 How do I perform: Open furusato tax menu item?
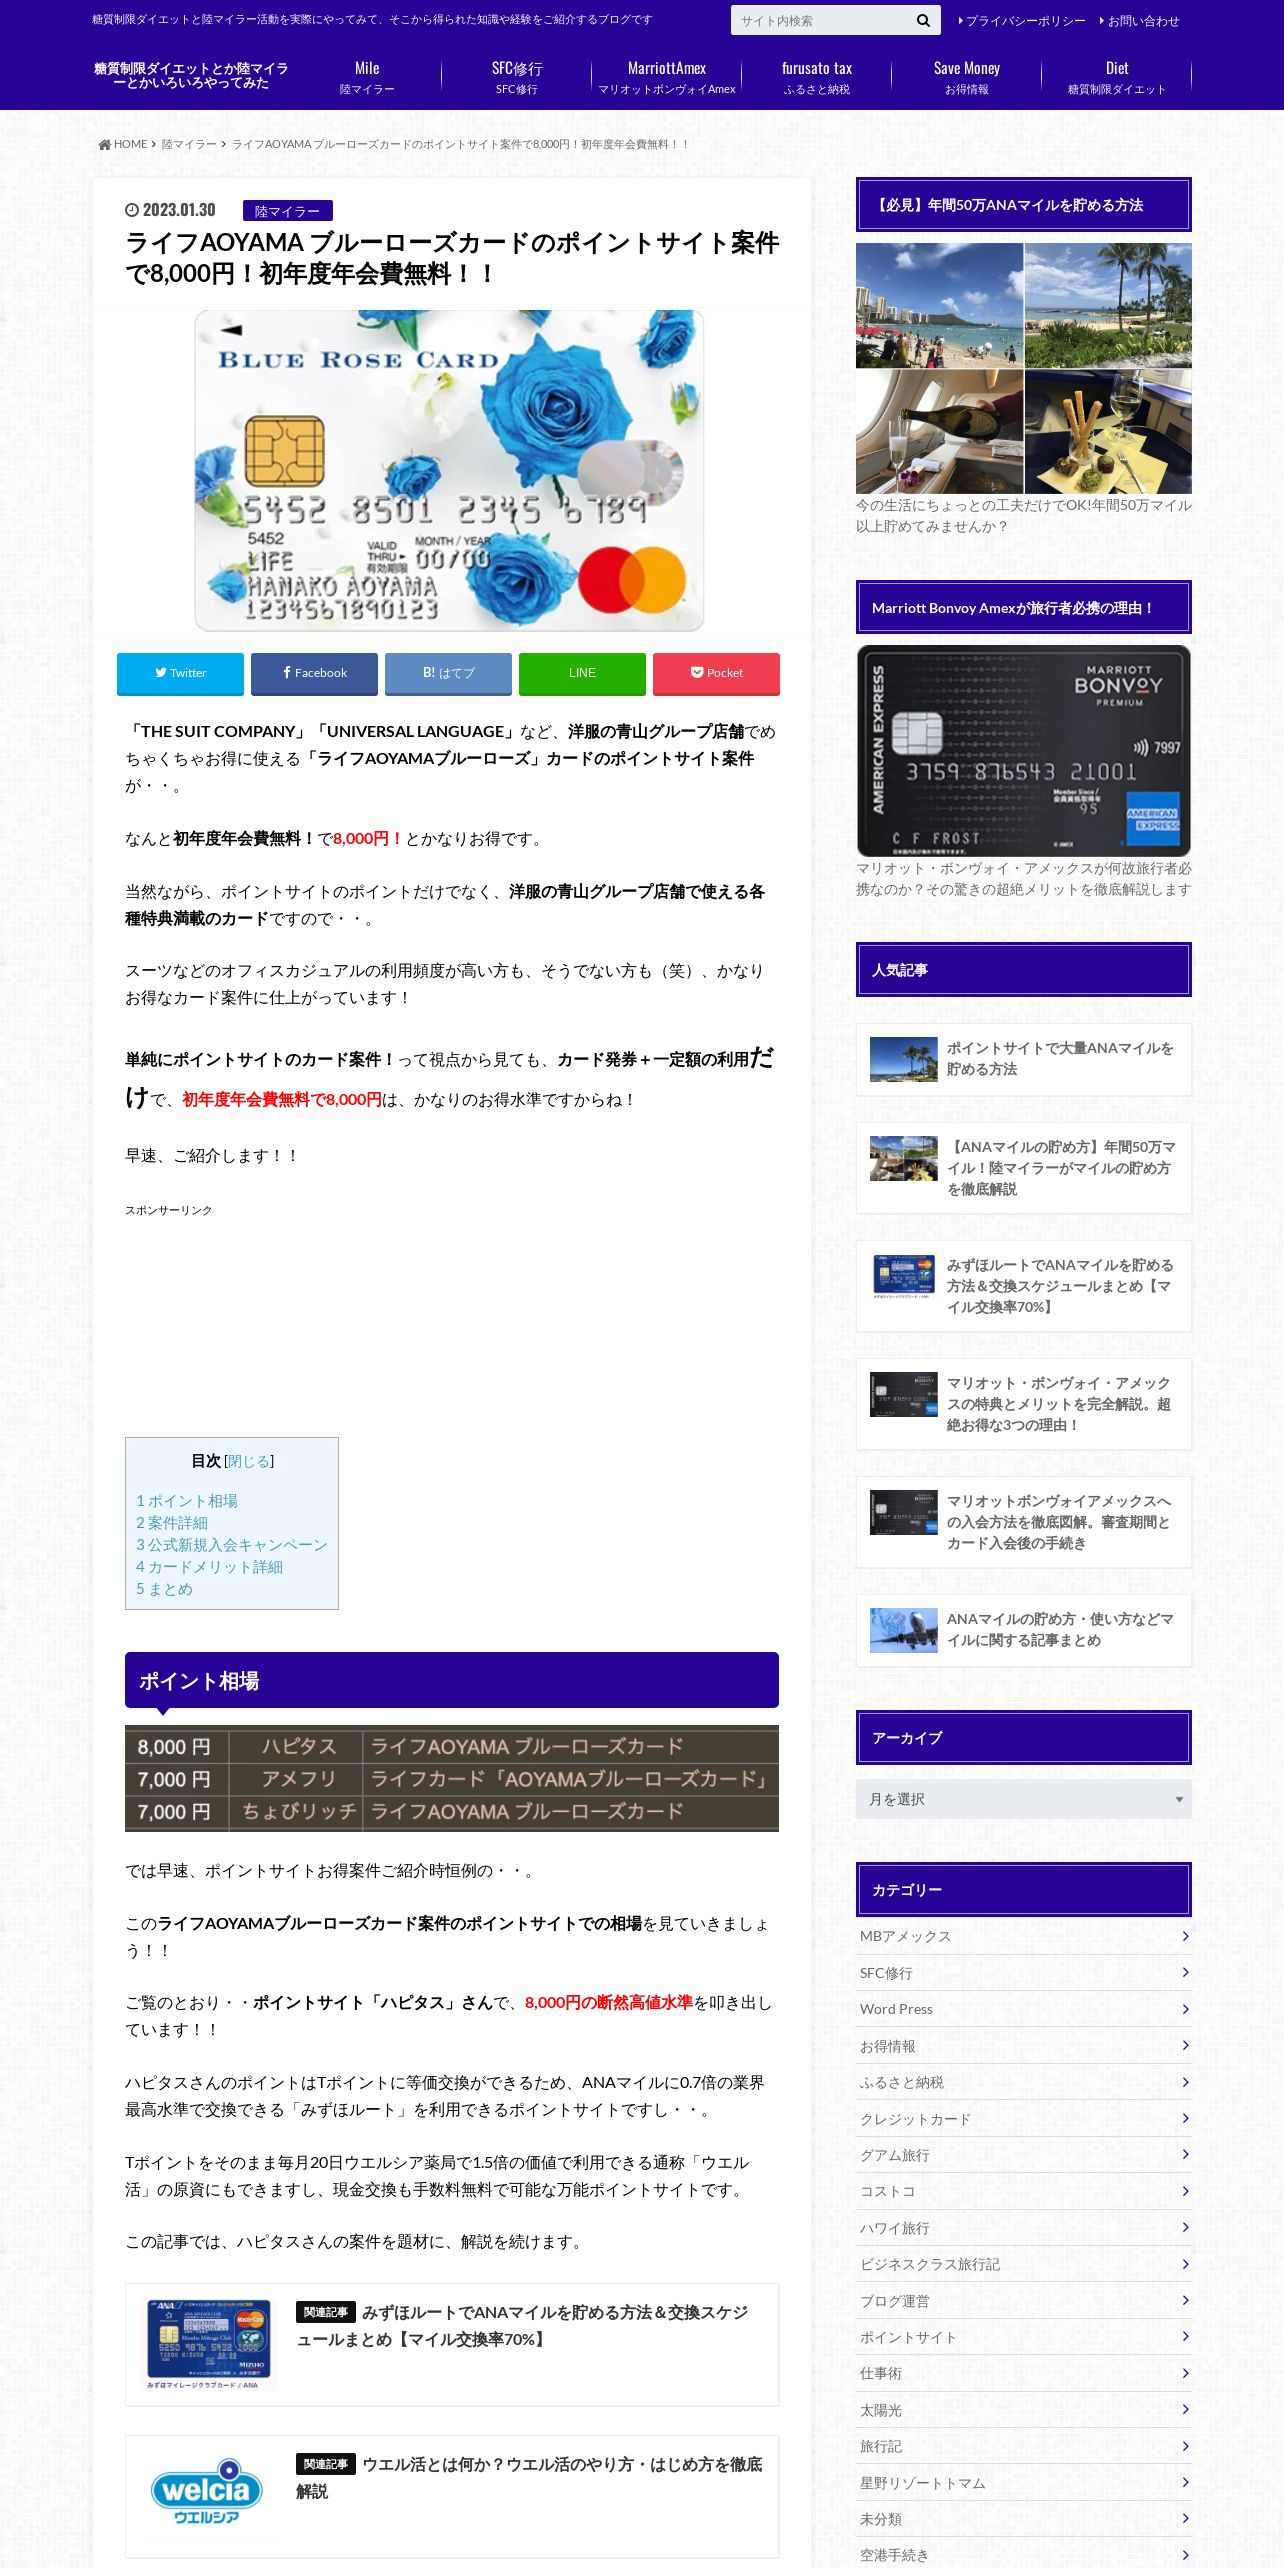pyautogui.click(x=817, y=77)
